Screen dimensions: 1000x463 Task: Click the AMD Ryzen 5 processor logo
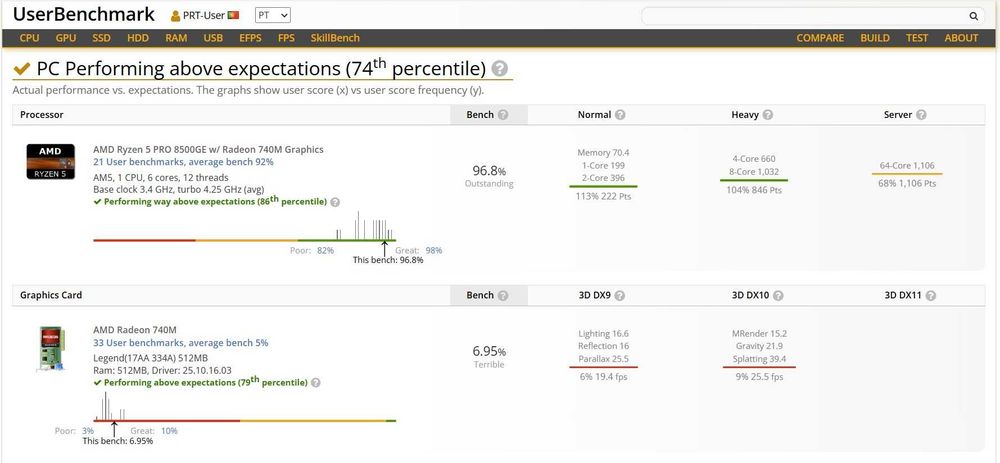coord(50,159)
